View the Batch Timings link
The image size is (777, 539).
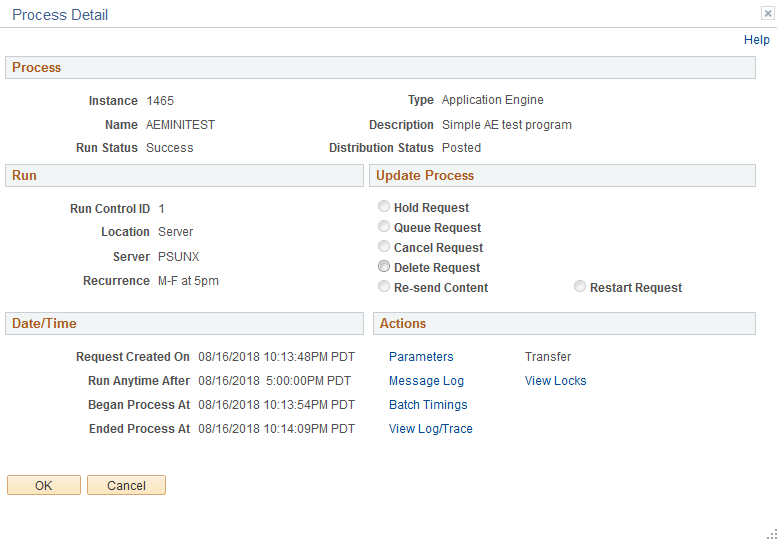pyautogui.click(x=428, y=405)
